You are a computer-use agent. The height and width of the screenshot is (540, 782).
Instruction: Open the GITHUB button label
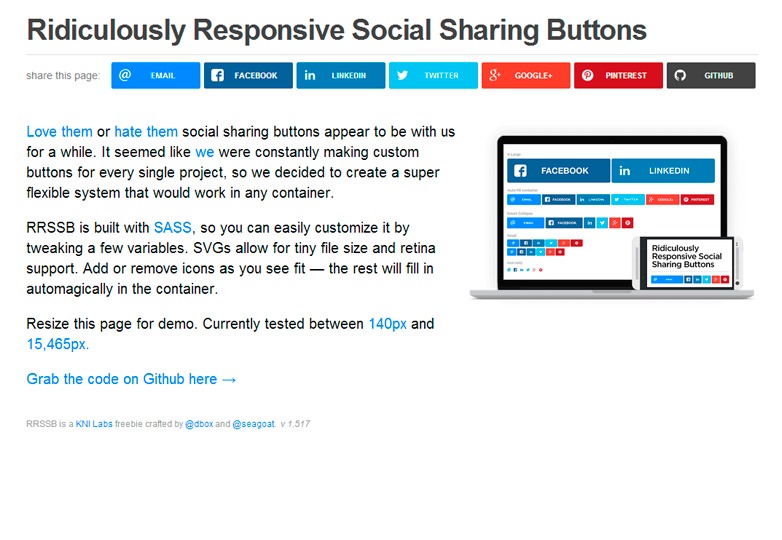(x=719, y=76)
